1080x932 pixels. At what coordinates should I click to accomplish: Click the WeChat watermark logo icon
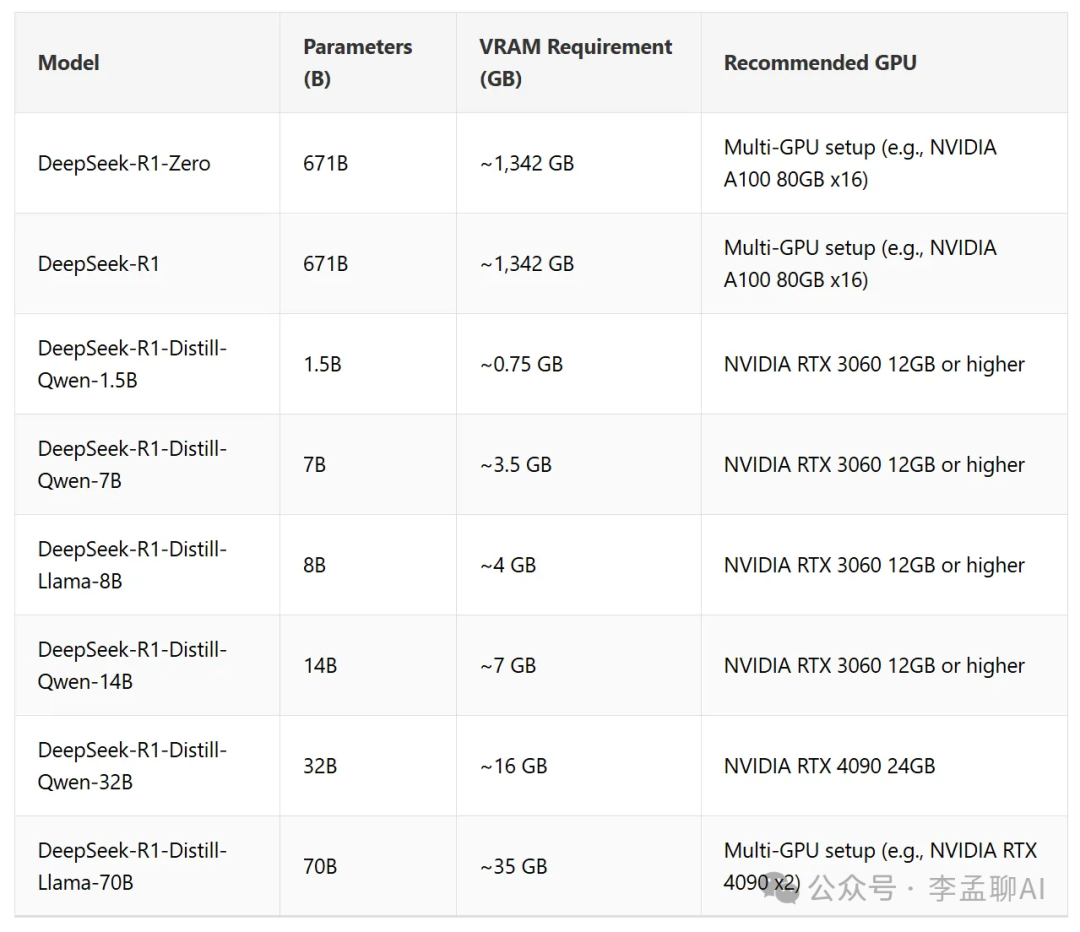click(783, 889)
